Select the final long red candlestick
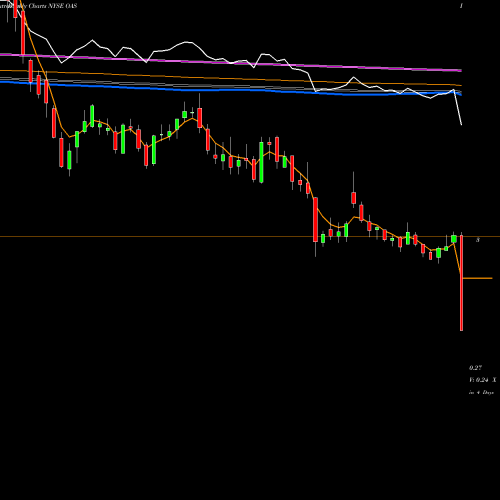500x500 pixels. pos(461,282)
